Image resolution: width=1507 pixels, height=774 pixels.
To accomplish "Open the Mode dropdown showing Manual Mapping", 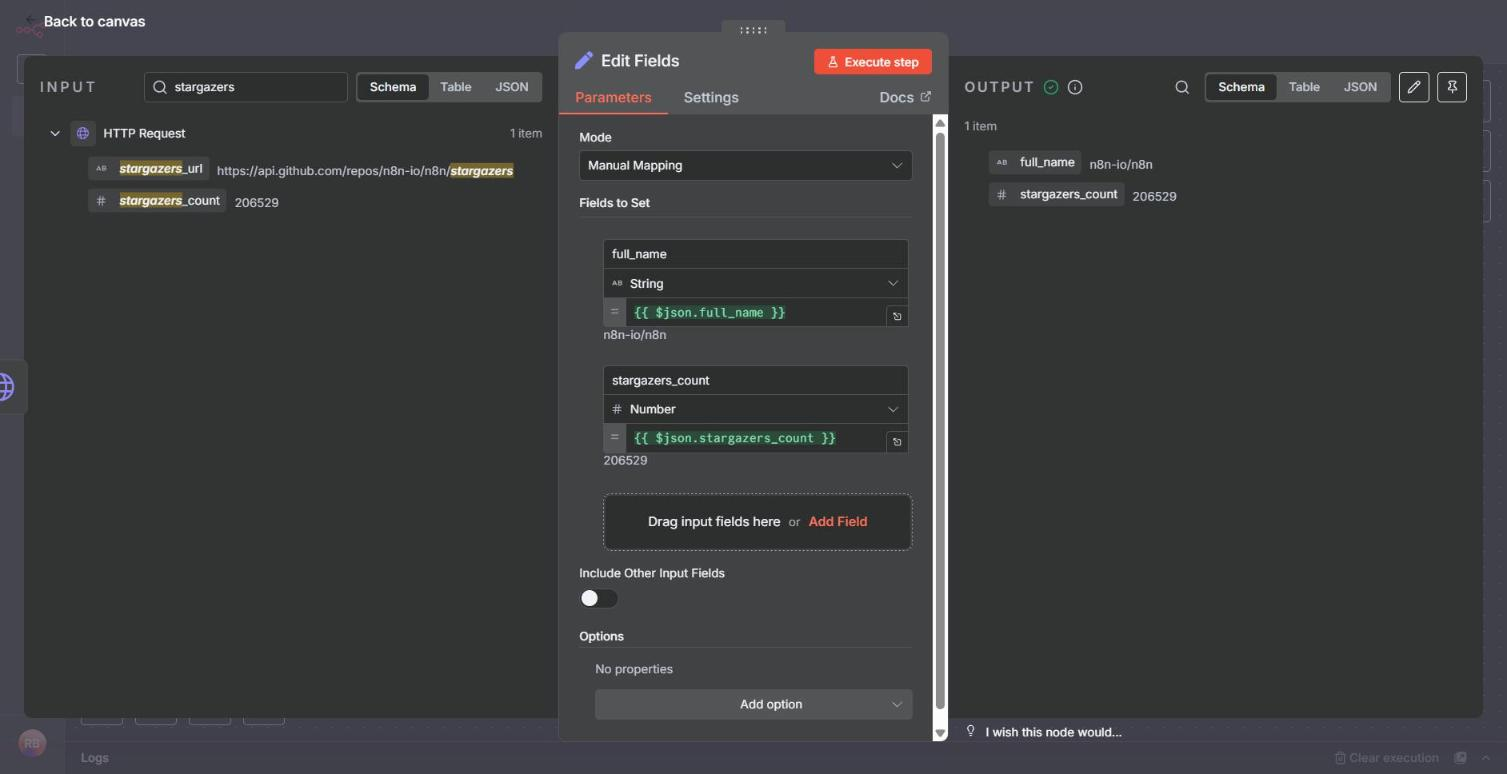I will [x=745, y=165].
